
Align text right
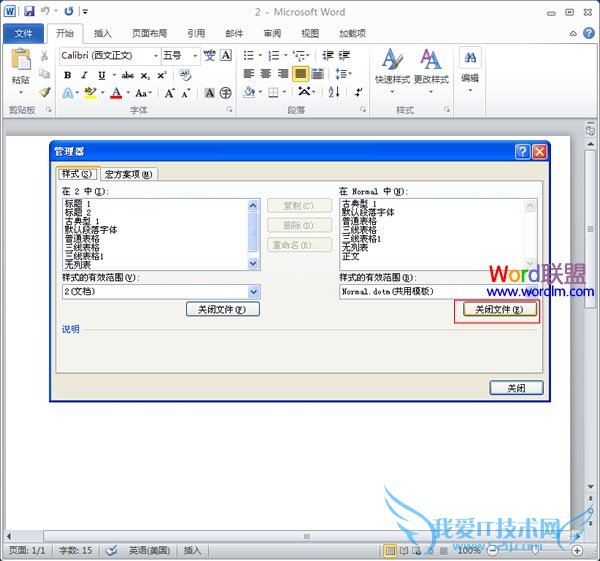[283, 73]
